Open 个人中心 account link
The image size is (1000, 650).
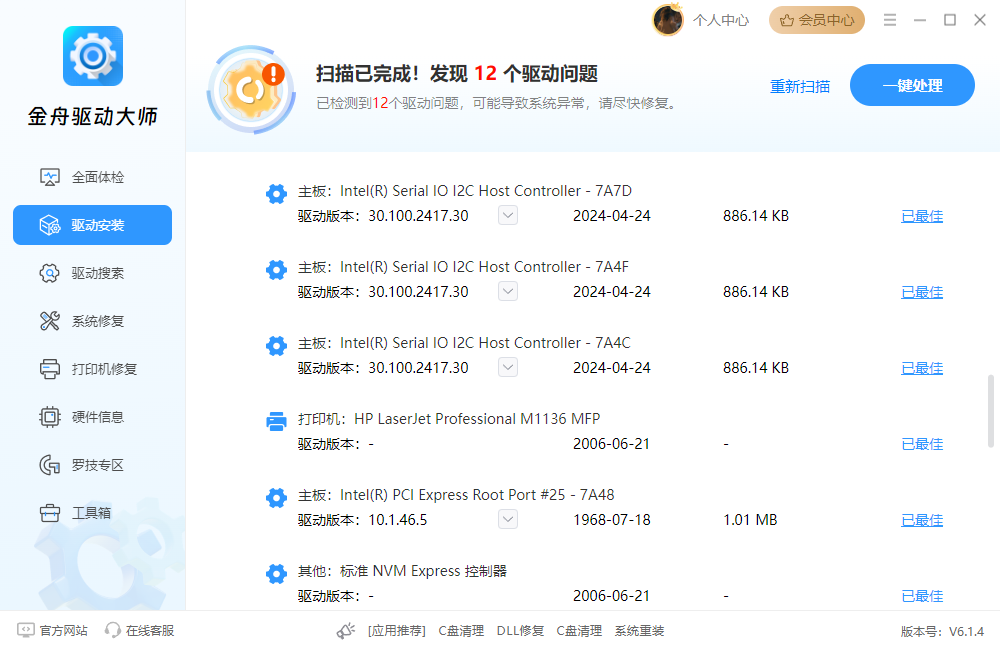click(x=721, y=20)
